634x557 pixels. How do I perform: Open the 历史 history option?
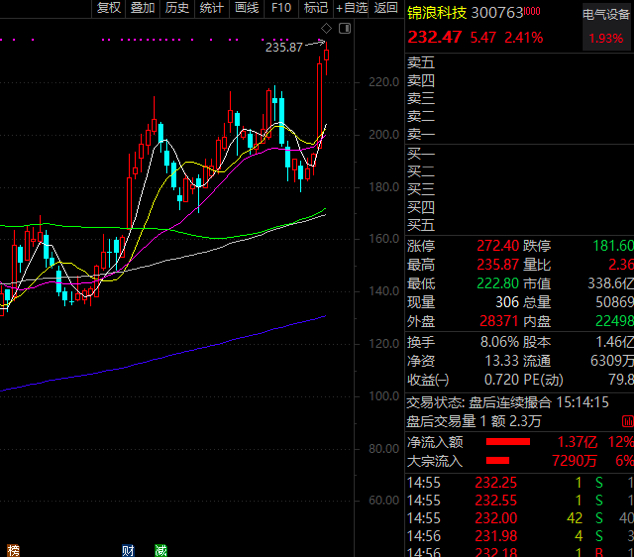(x=177, y=8)
